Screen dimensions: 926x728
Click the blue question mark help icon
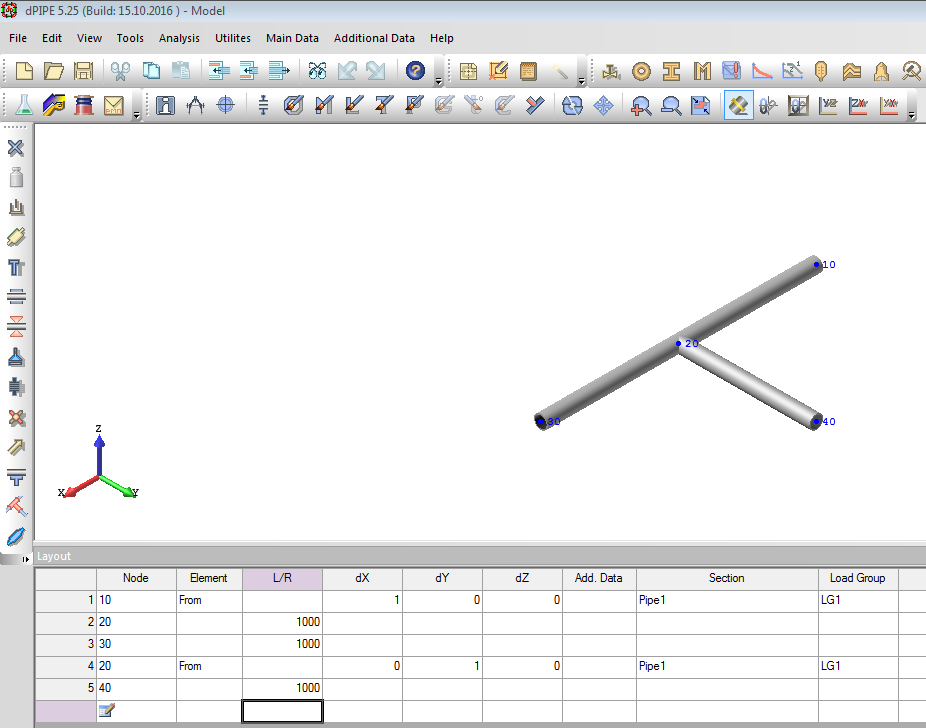click(415, 71)
